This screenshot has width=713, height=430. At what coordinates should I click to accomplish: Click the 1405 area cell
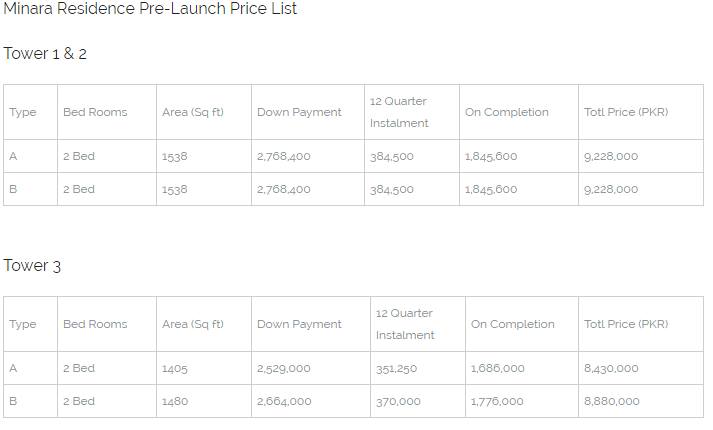pos(175,369)
